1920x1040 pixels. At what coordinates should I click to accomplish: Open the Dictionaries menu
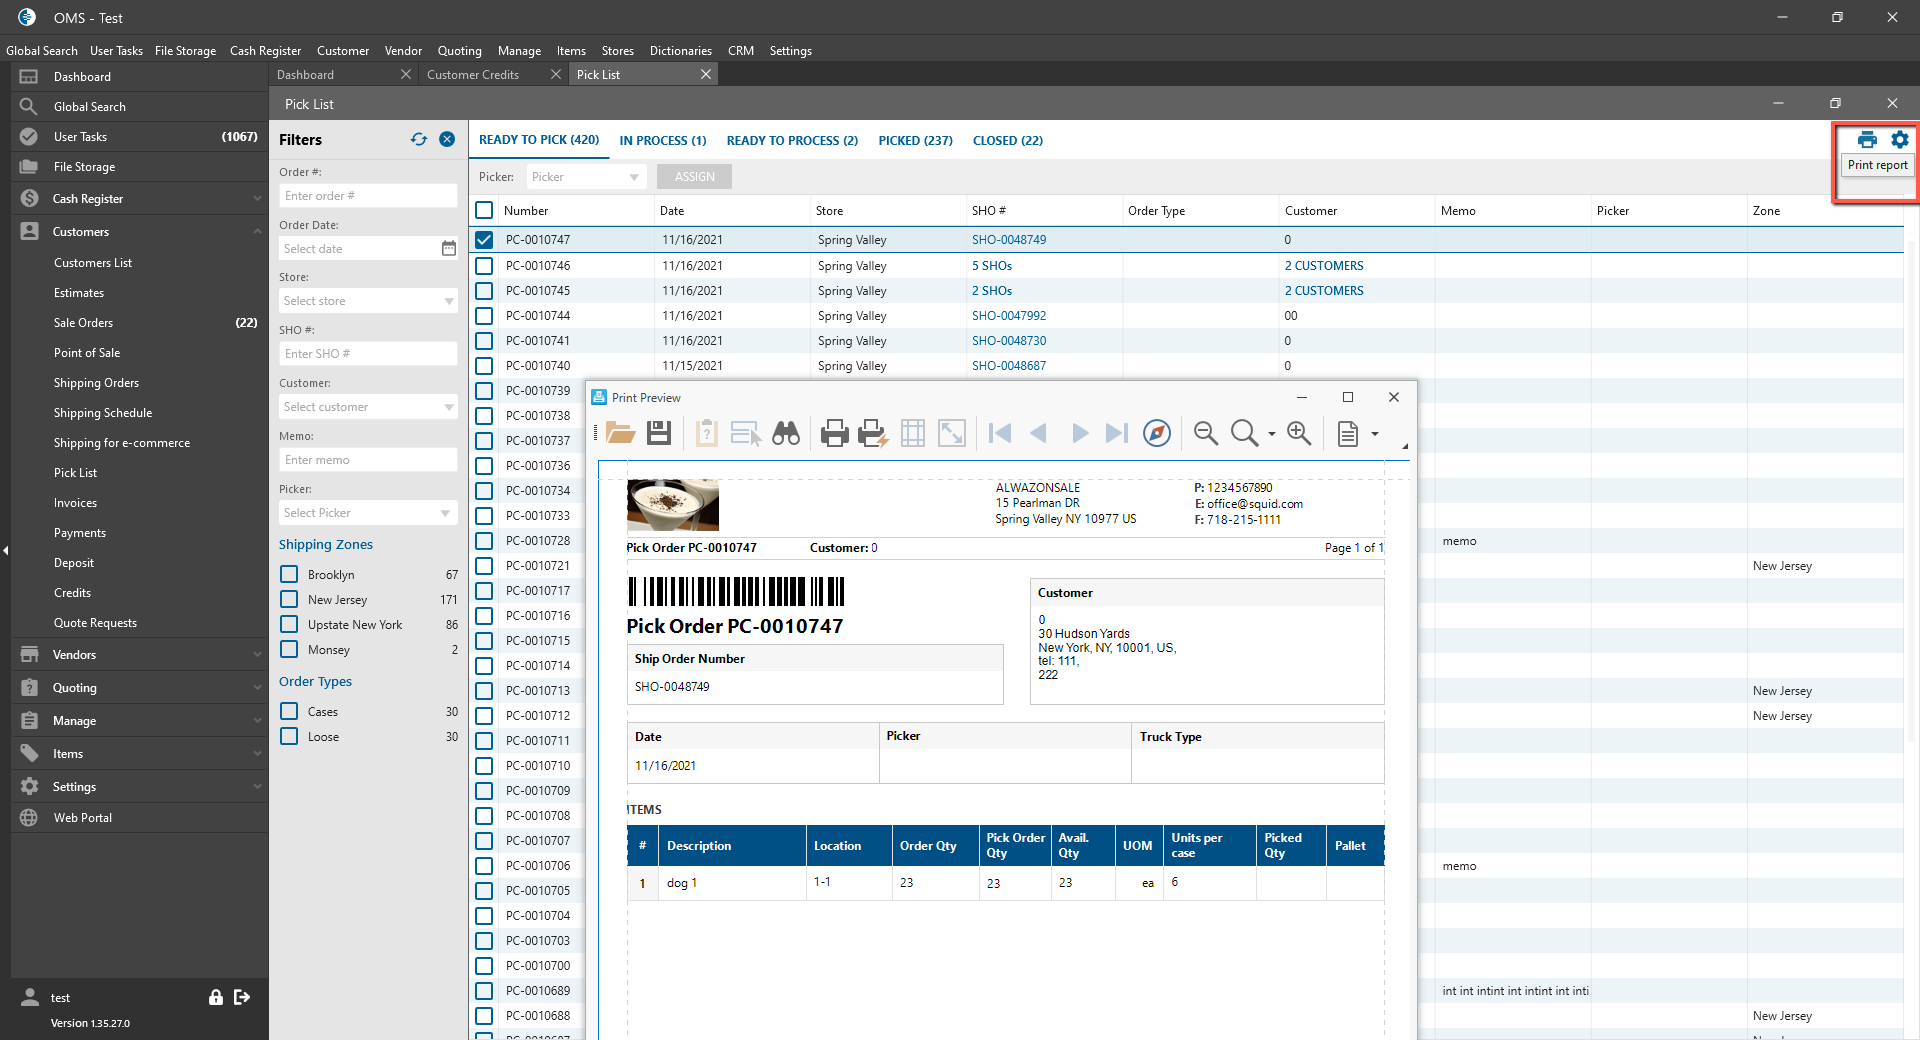680,51
